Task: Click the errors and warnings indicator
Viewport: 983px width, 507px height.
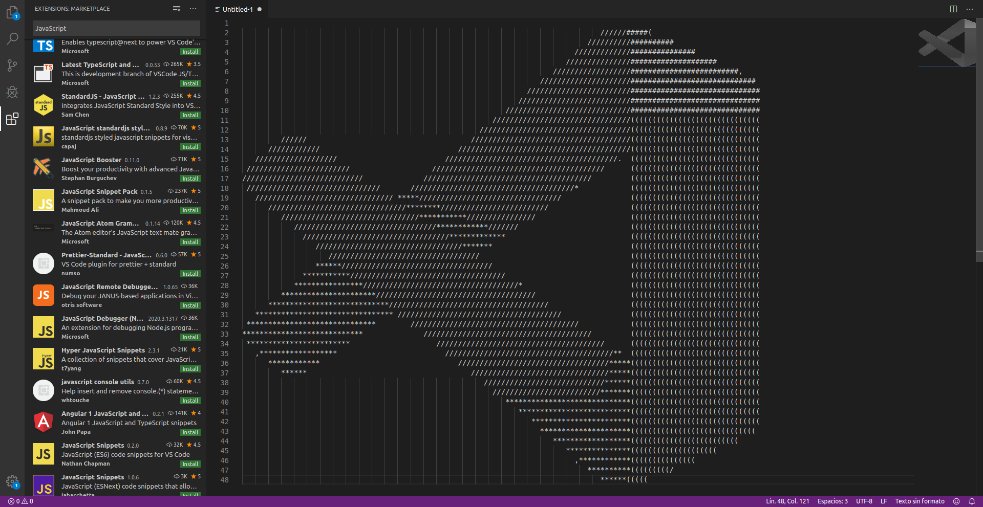Action: [x=20, y=501]
